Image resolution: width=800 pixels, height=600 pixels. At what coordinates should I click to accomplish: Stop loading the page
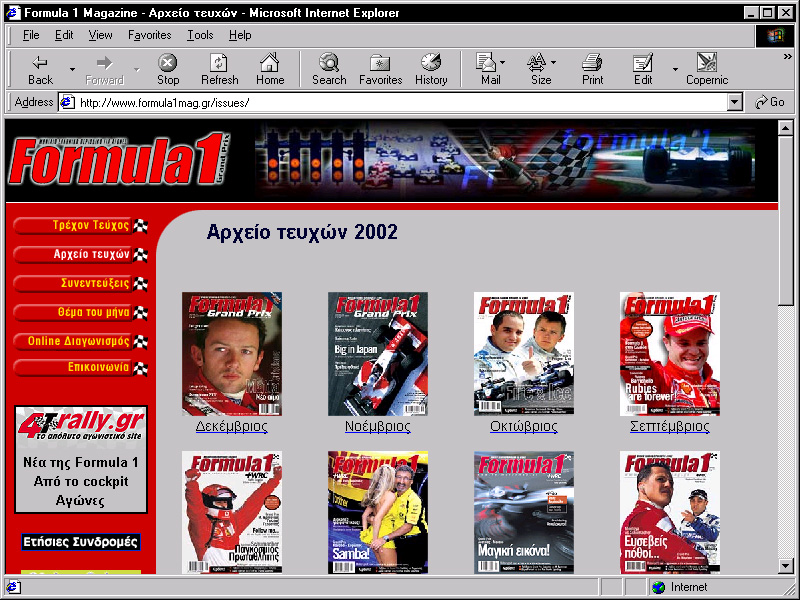click(168, 69)
